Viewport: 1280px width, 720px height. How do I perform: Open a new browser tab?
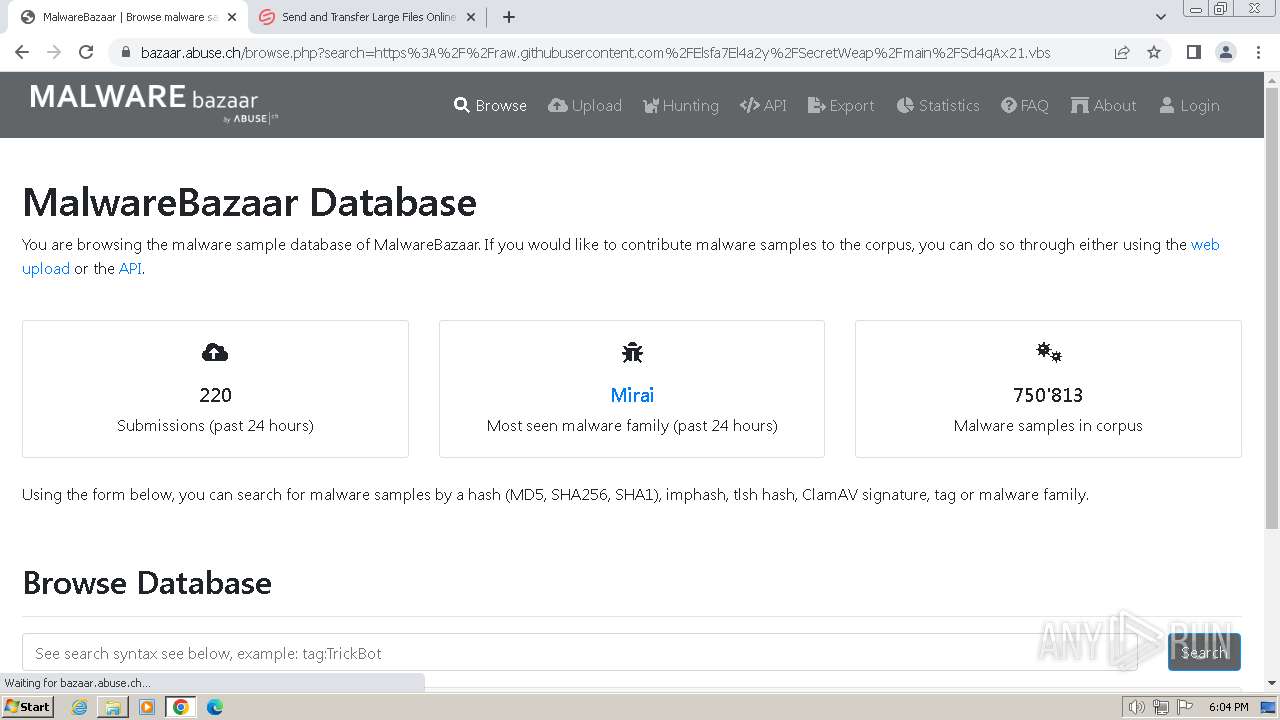[509, 17]
